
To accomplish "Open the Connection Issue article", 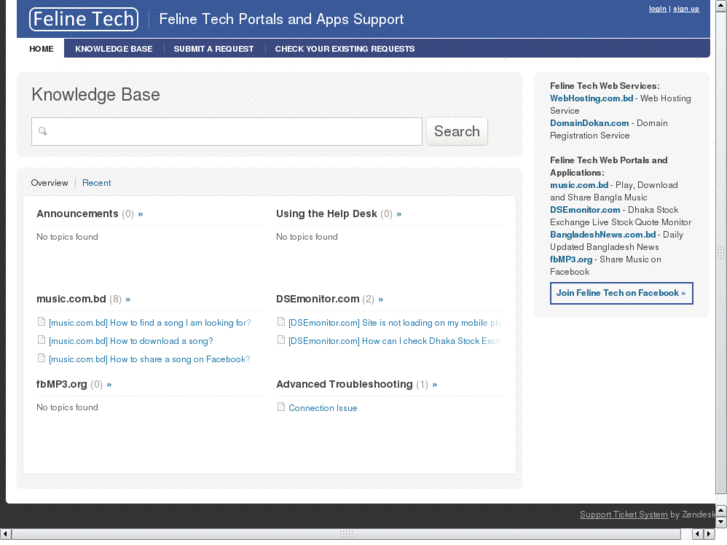I will click(x=323, y=408).
